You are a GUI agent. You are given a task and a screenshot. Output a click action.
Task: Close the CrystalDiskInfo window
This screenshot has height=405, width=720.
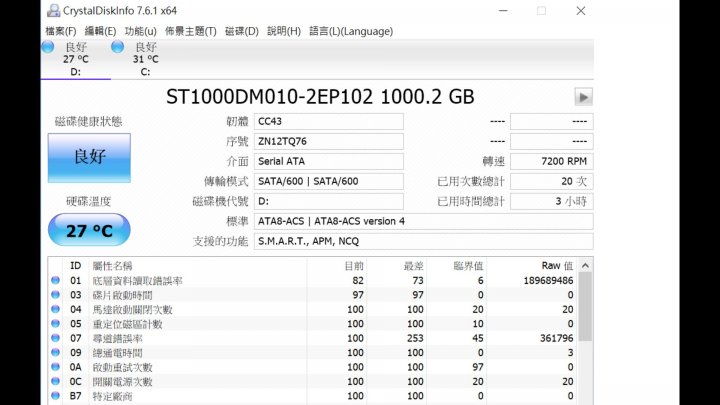point(581,11)
